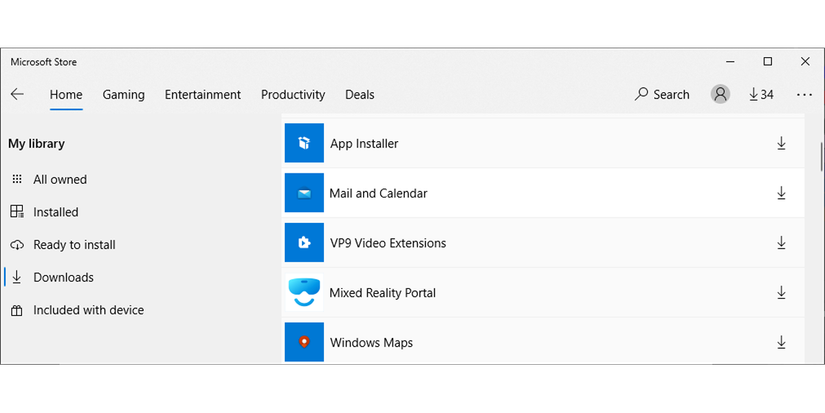
Task: Select All owned in My library
Action: point(60,179)
